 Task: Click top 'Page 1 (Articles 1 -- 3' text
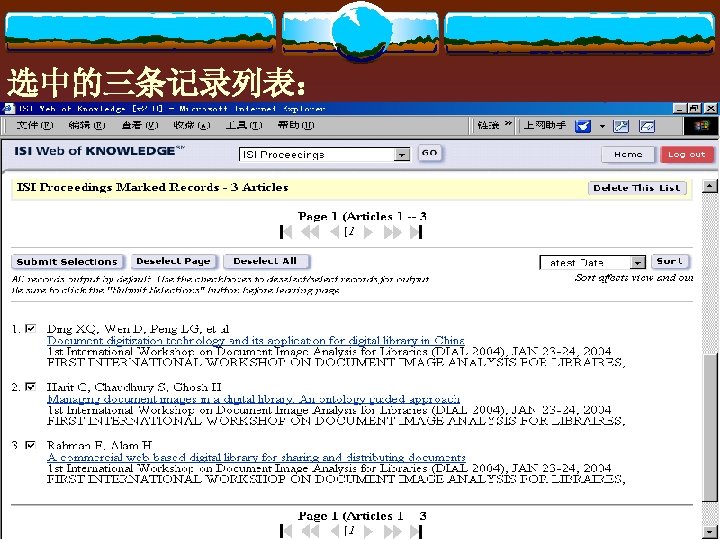point(362,216)
